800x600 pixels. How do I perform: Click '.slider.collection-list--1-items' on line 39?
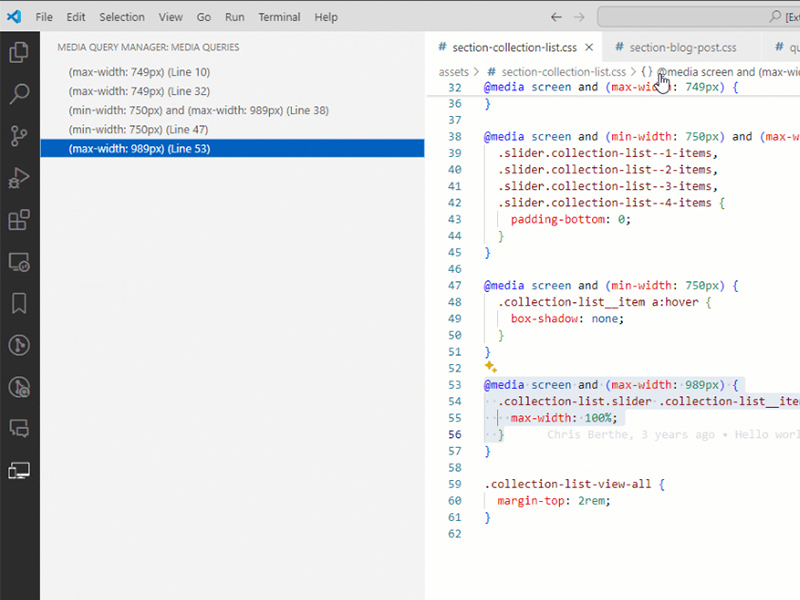pyautogui.click(x=605, y=153)
